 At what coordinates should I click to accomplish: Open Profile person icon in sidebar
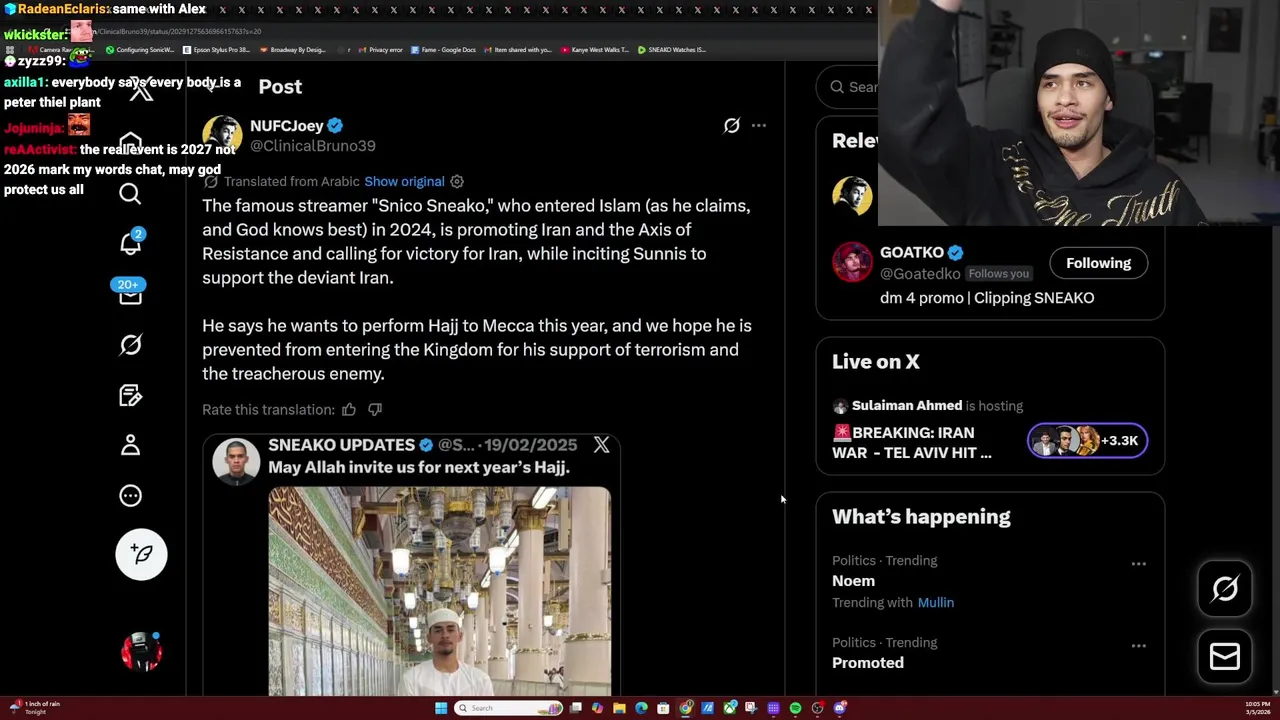pos(130,445)
